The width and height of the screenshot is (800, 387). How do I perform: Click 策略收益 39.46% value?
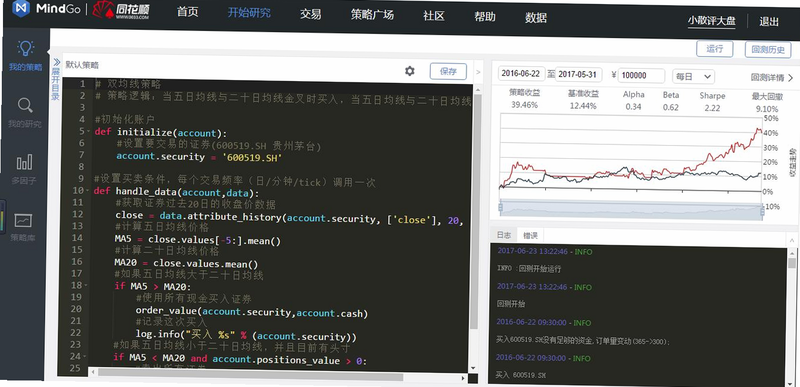[524, 105]
